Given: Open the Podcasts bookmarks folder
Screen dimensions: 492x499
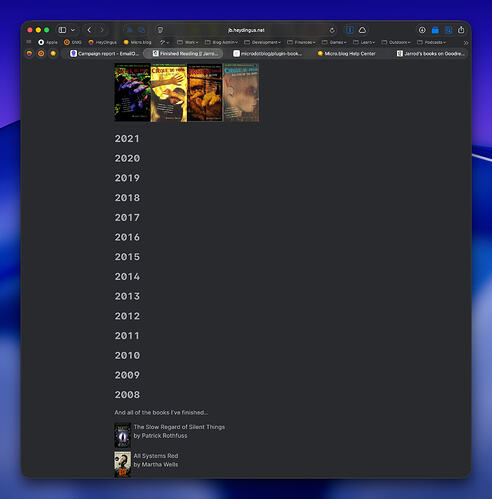Looking at the screenshot, I should coord(431,42).
